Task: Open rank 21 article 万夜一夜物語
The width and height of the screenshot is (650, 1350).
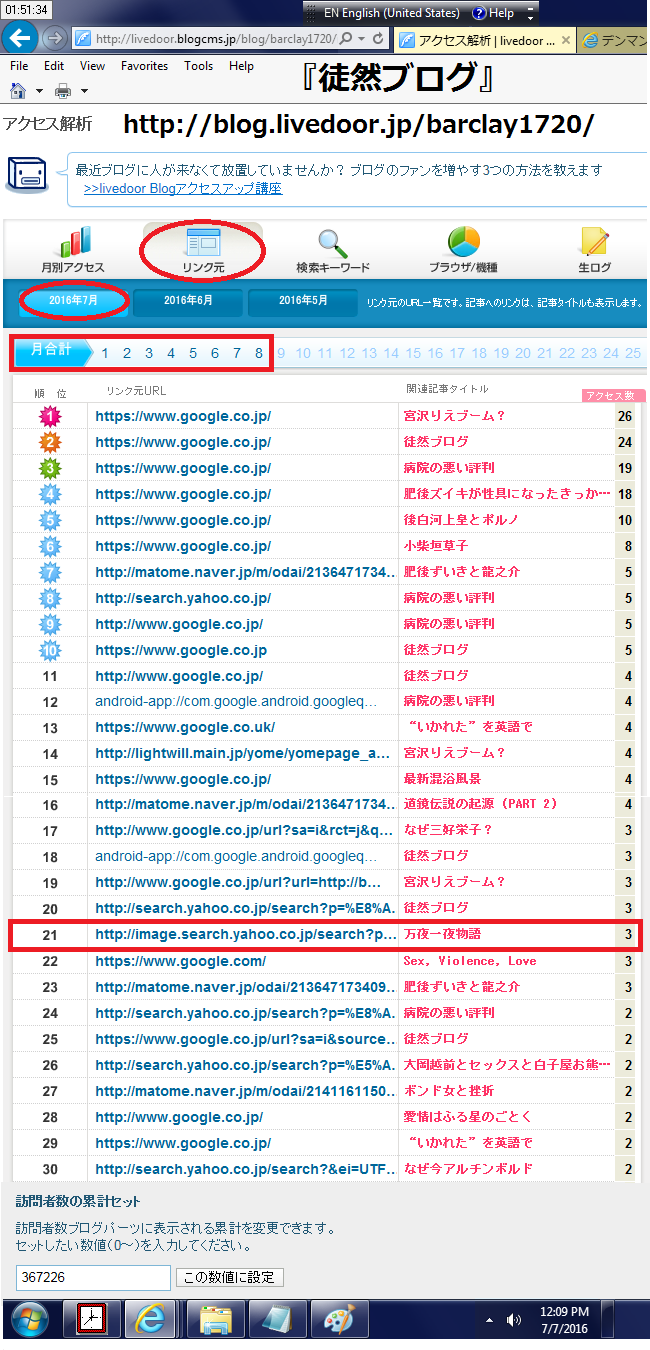Action: coord(441,934)
